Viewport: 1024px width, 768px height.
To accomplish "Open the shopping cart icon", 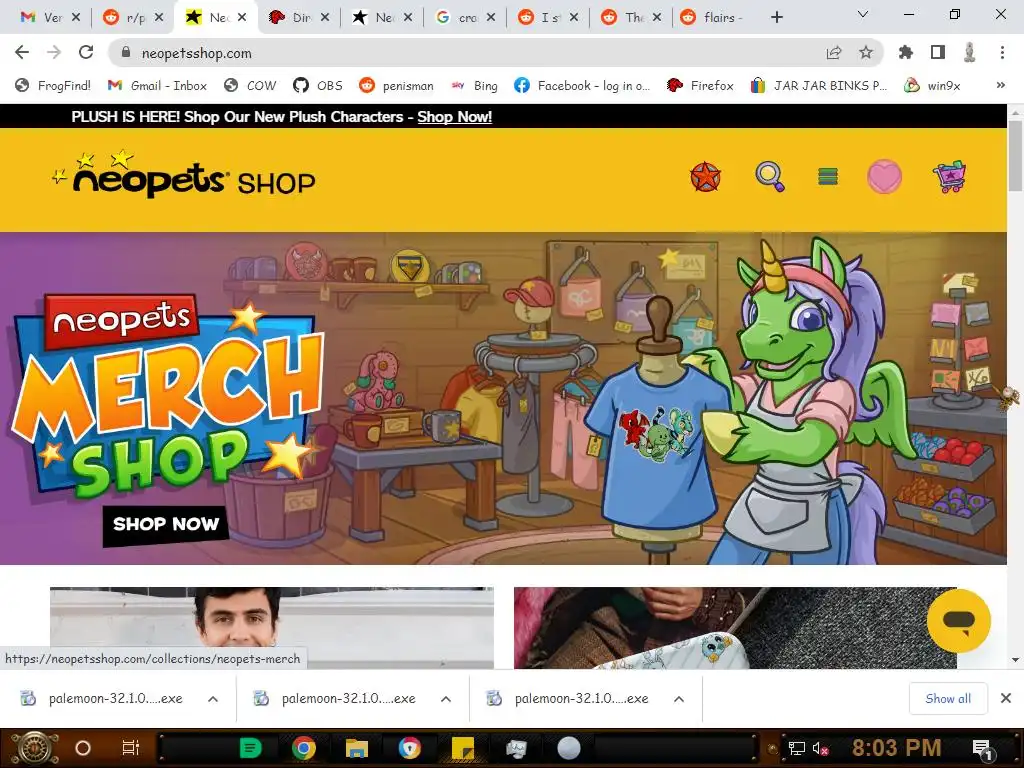I will (950, 176).
